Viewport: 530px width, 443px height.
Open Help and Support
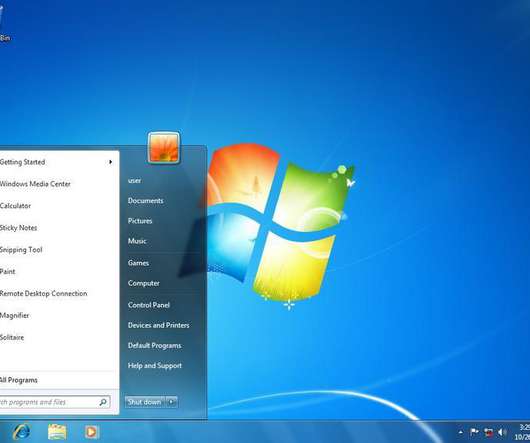(155, 366)
